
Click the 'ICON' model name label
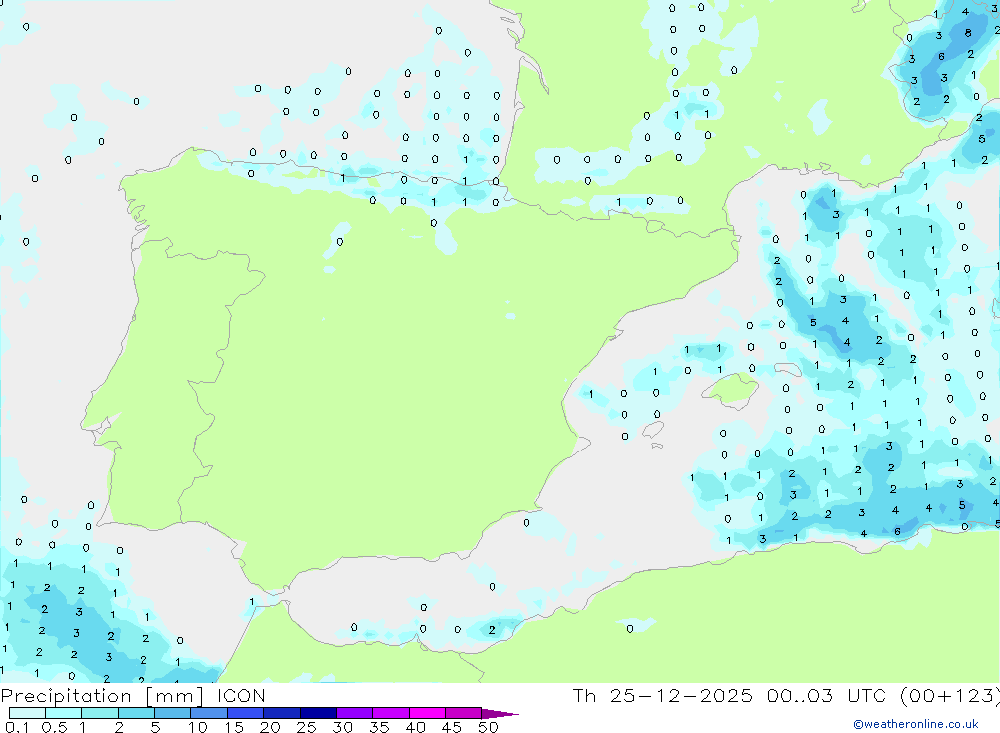[241, 695]
